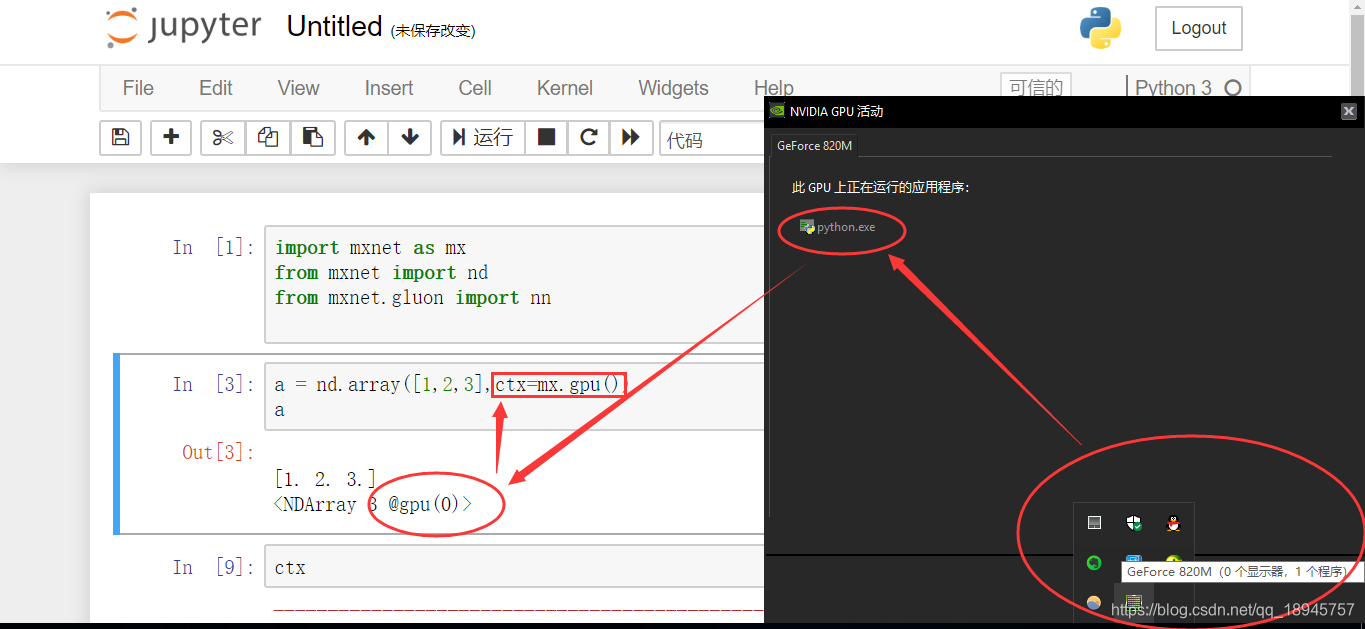Click the Jupyter logo
Screen dimensions: 1365x629
point(184,28)
